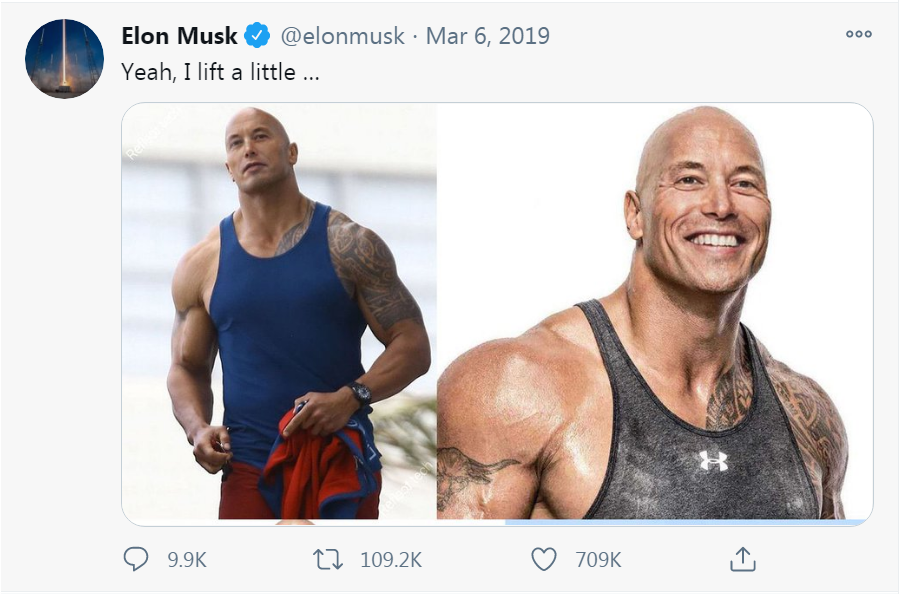Open the rocket launch profile avatar
Viewport: 900px width, 594px height.
(x=64, y=59)
